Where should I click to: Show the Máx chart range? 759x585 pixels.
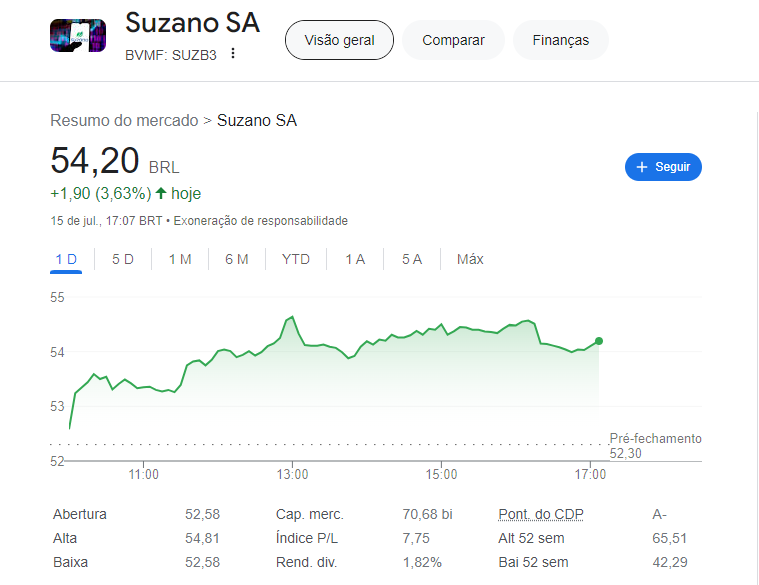[470, 259]
